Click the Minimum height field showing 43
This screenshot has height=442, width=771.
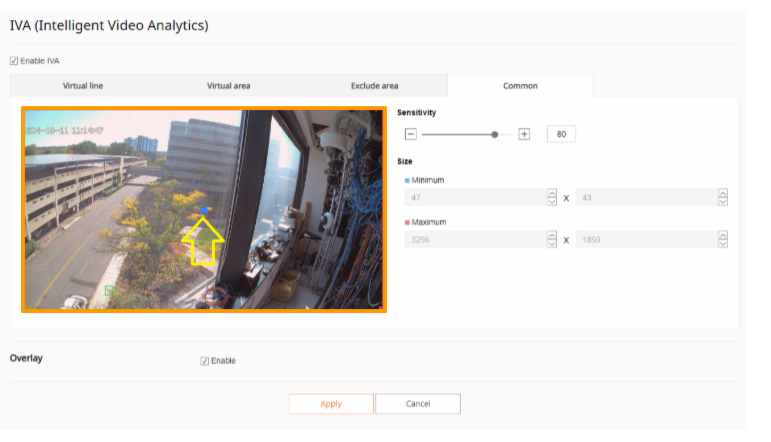pyautogui.click(x=647, y=197)
